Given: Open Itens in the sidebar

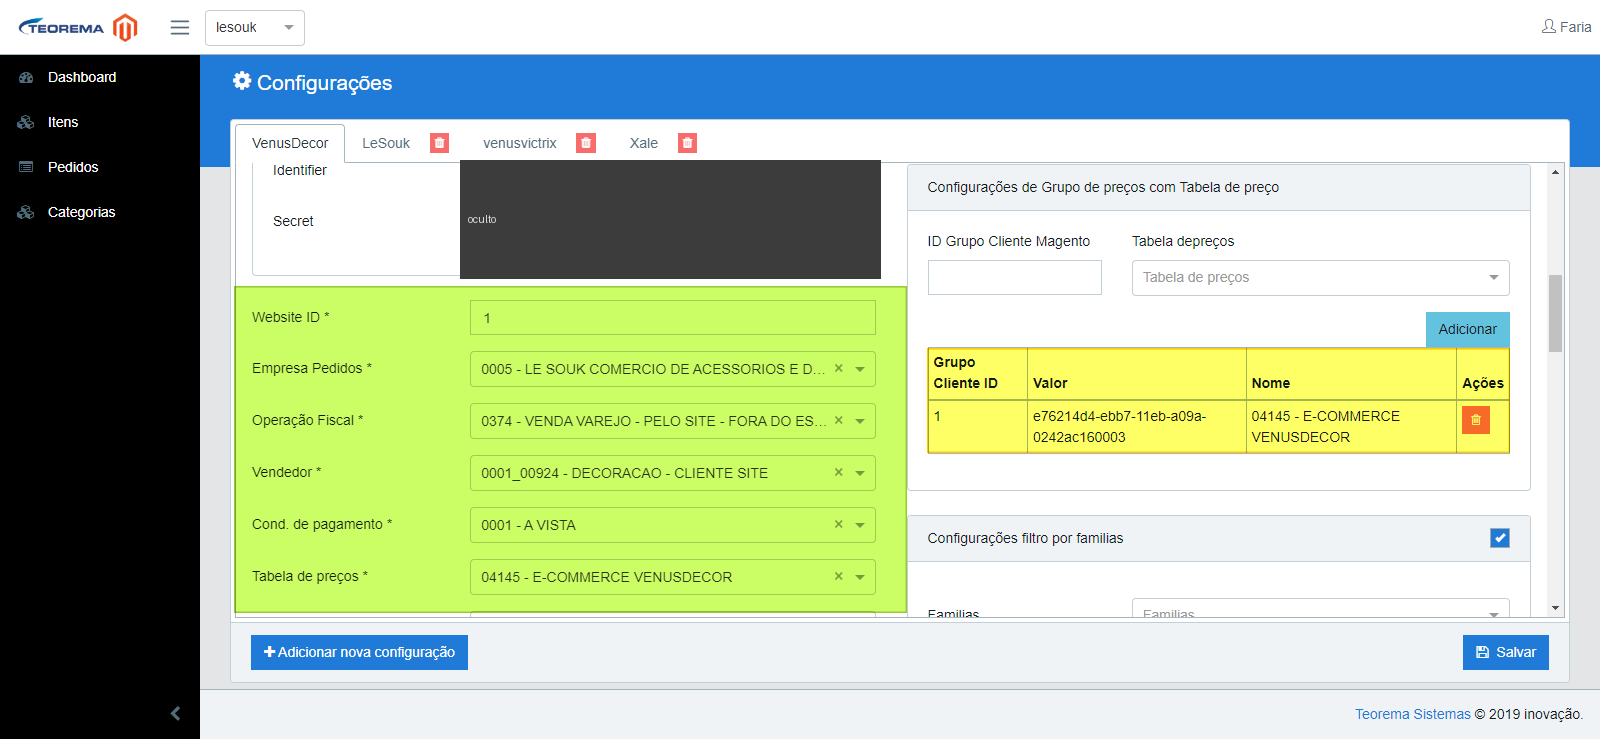Looking at the screenshot, I should [x=63, y=122].
